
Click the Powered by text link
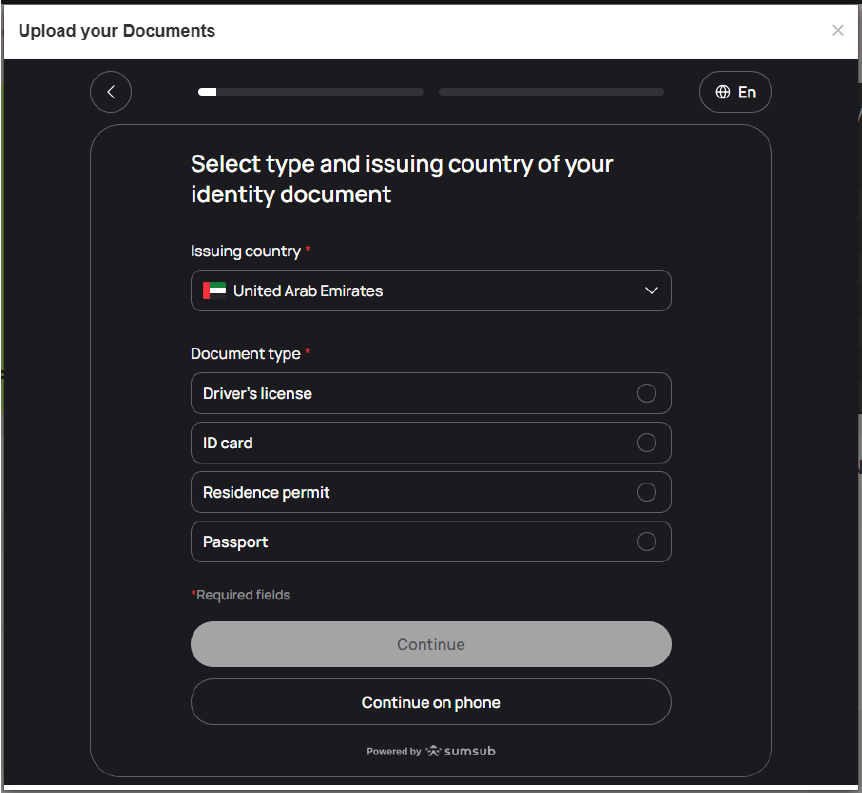(393, 752)
